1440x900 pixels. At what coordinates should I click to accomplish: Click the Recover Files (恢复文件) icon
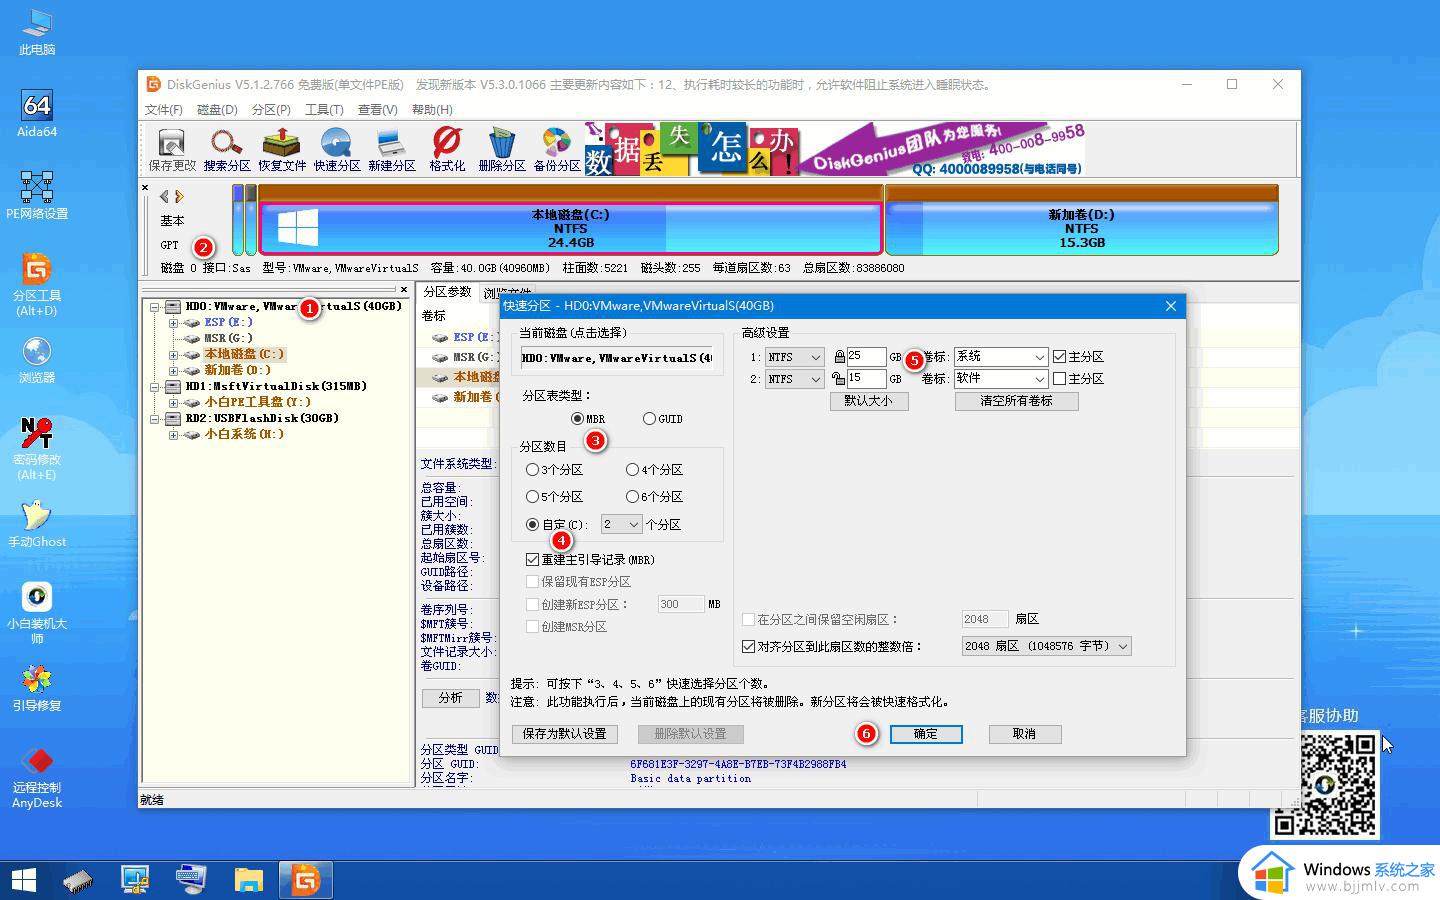[282, 150]
